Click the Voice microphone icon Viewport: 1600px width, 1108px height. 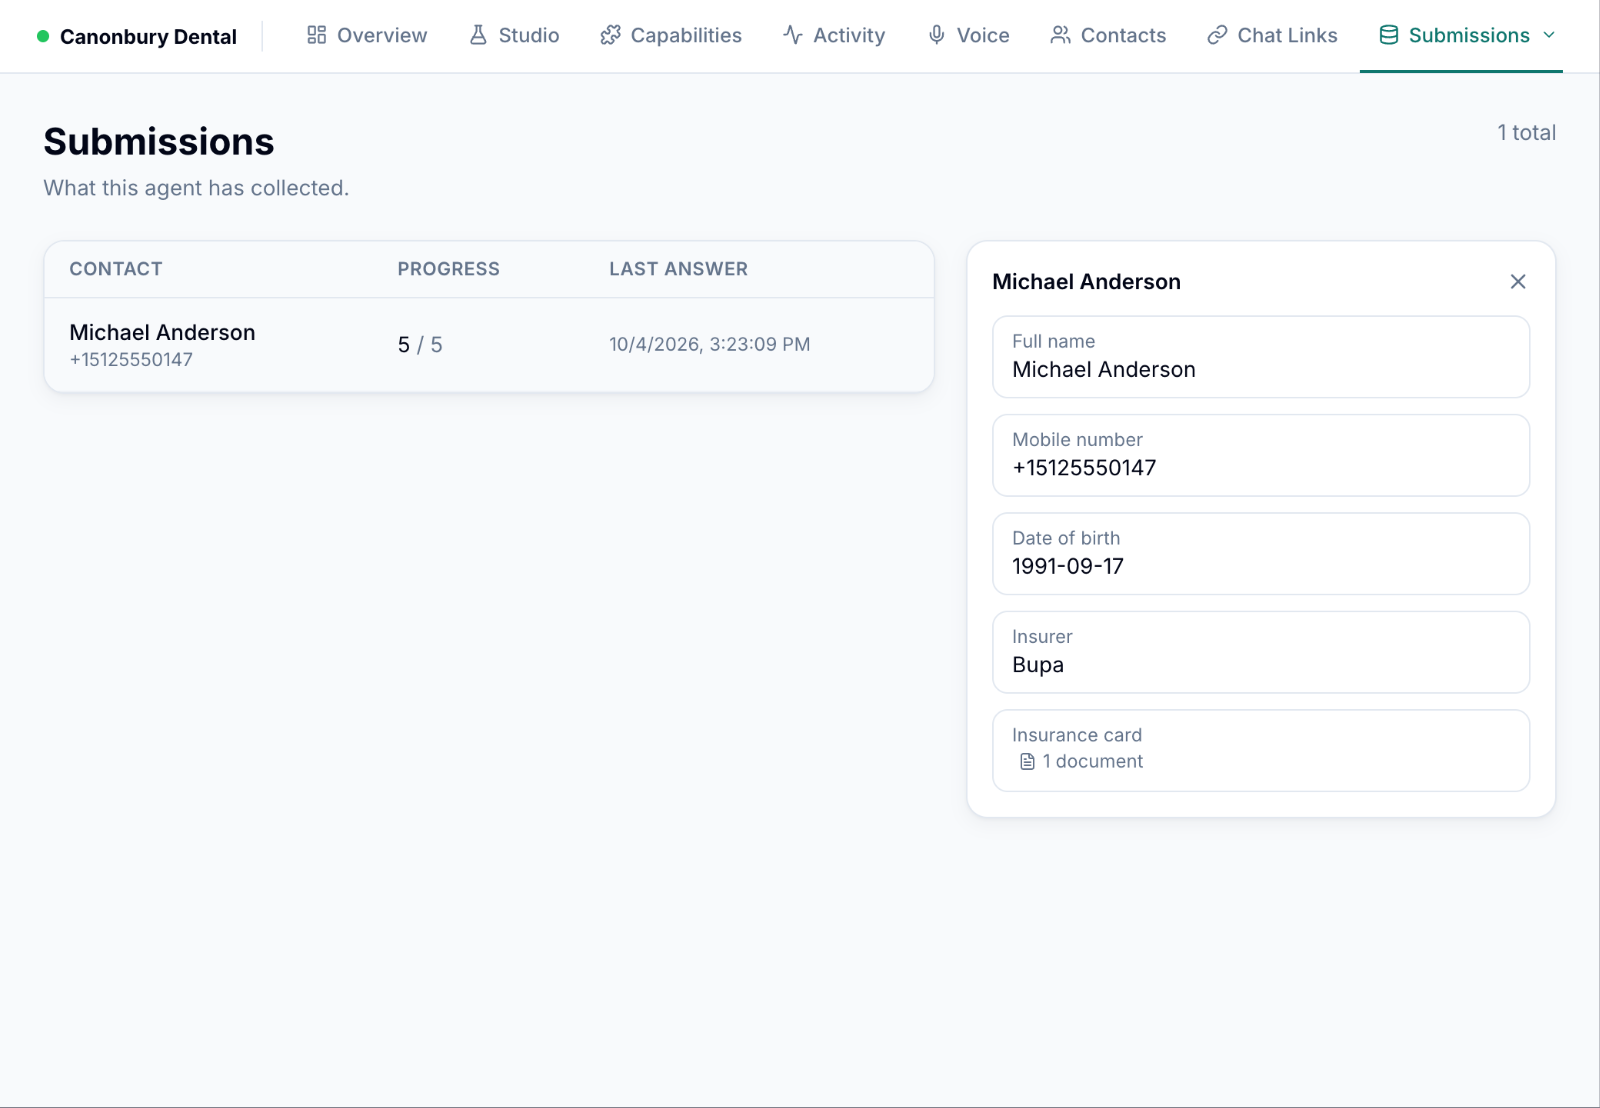pyautogui.click(x=936, y=35)
